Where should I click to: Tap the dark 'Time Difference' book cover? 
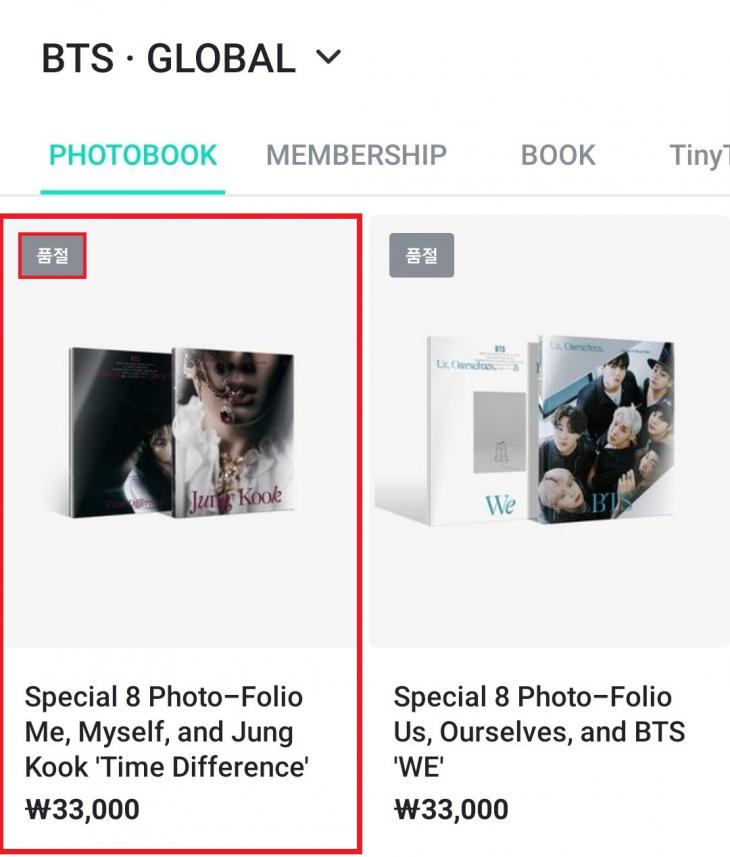pos(118,432)
